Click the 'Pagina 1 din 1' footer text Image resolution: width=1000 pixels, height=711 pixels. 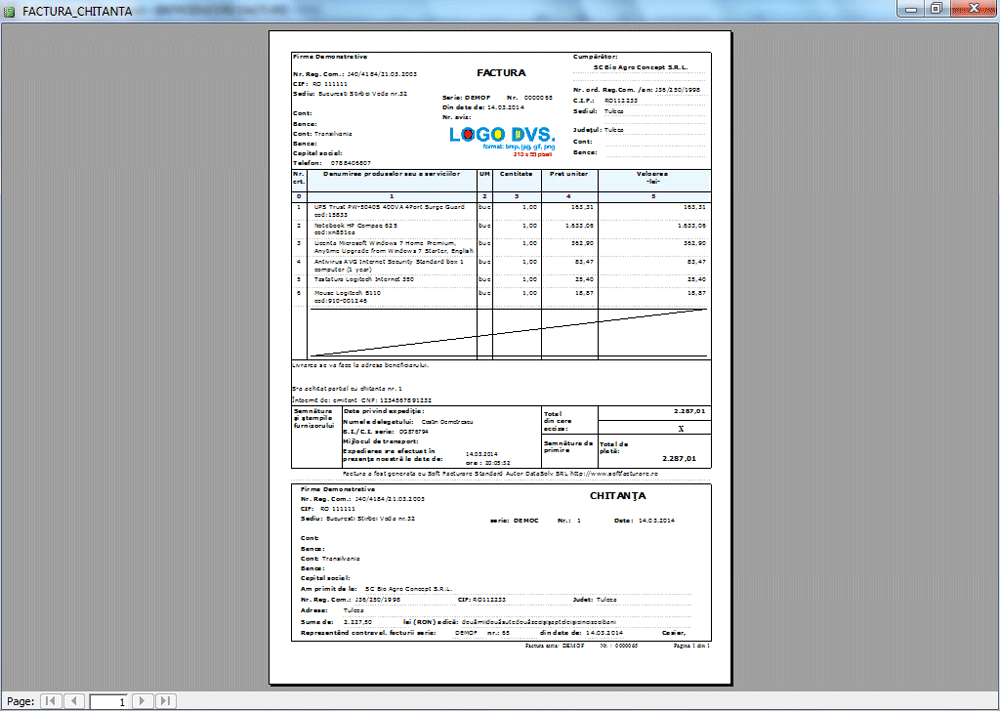(x=691, y=646)
